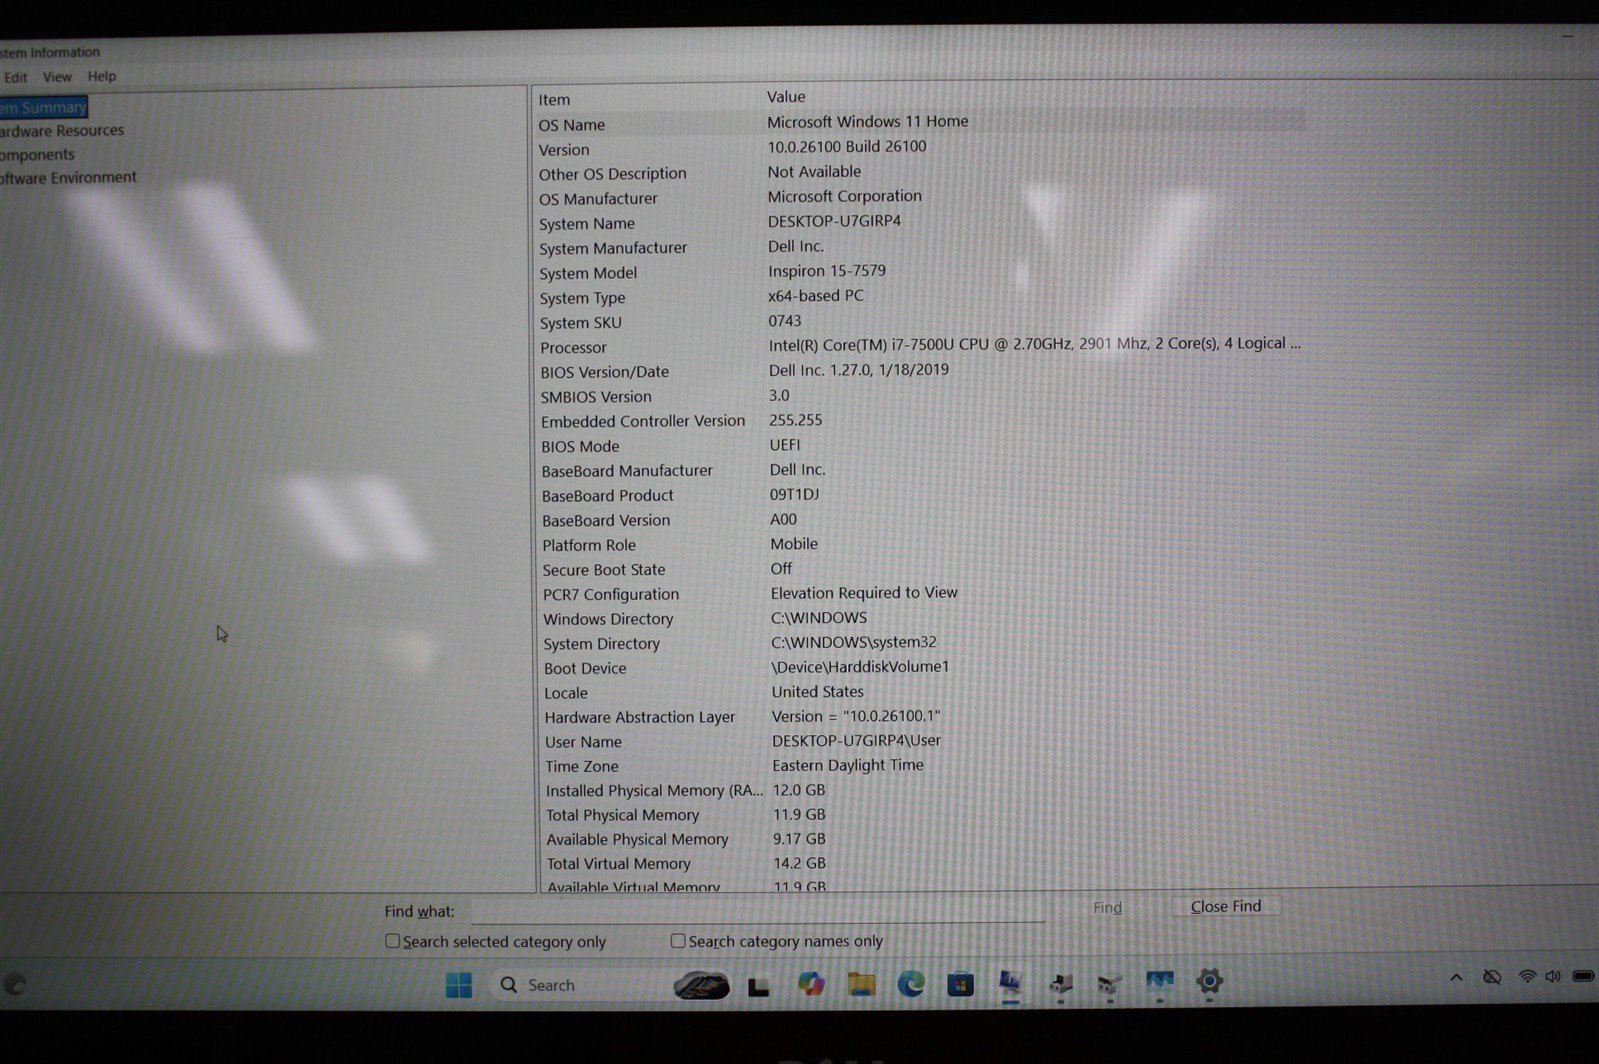Image resolution: width=1599 pixels, height=1064 pixels.
Task: Click the Find button
Action: [1107, 907]
